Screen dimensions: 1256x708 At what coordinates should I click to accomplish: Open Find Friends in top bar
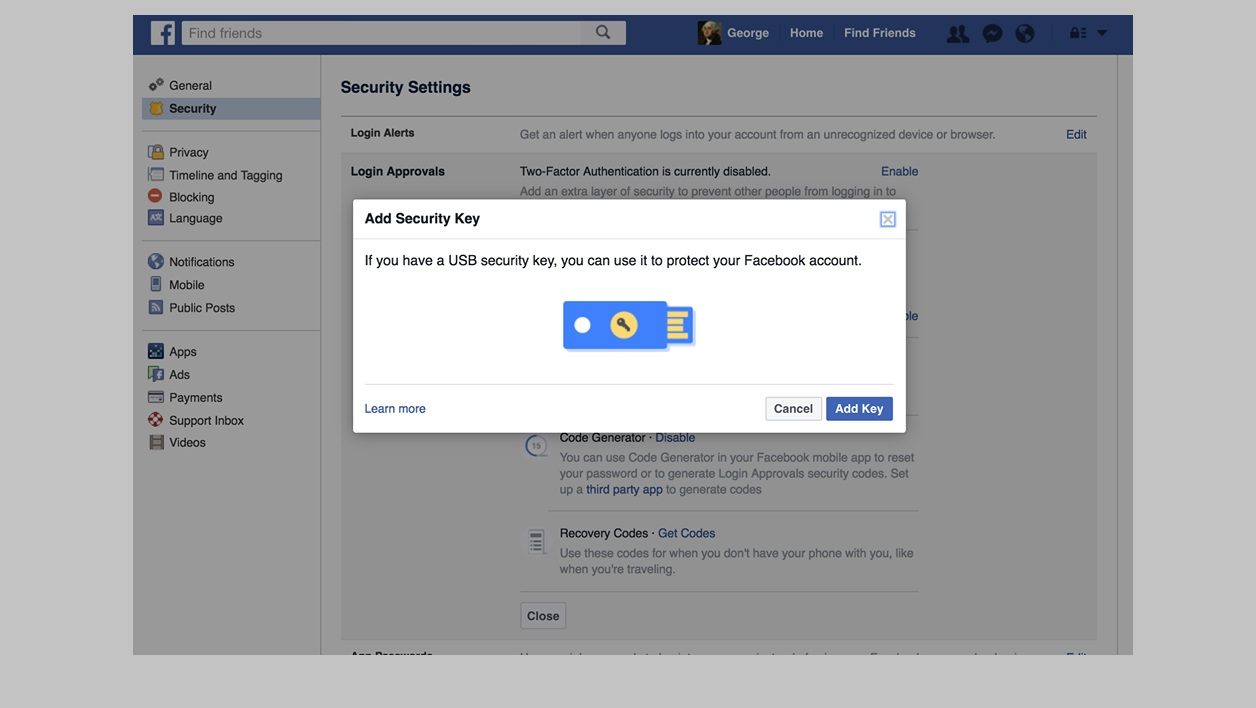[880, 33]
